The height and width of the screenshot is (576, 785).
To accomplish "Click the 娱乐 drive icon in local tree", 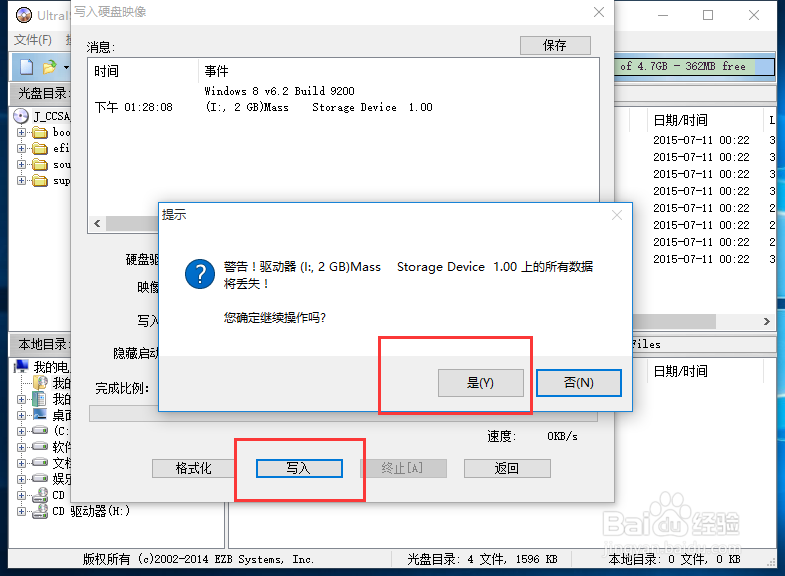I will point(40,478).
